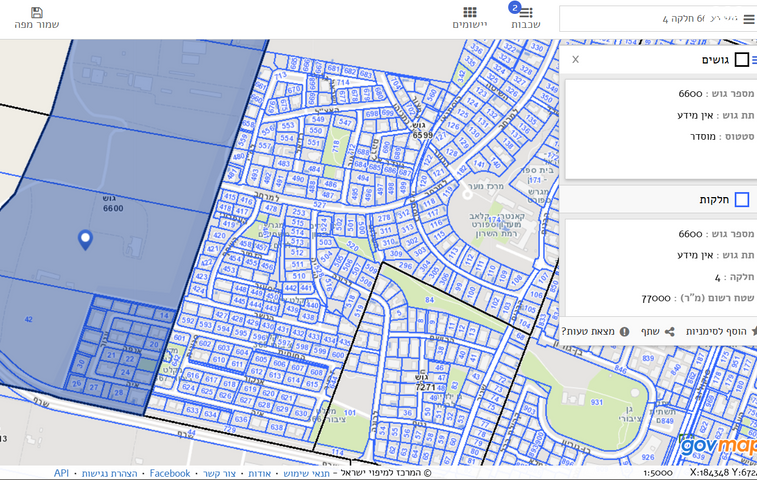Click the 1:5000 map scale indicator

coord(658,473)
